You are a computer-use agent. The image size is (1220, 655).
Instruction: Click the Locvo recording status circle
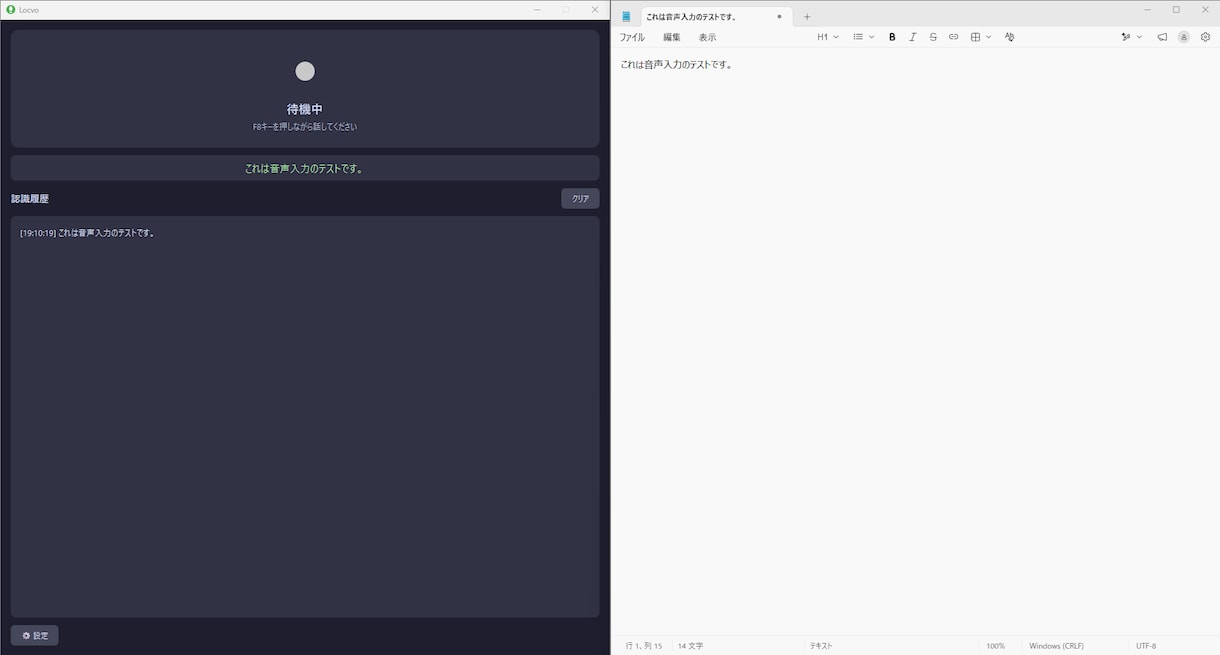tap(305, 71)
